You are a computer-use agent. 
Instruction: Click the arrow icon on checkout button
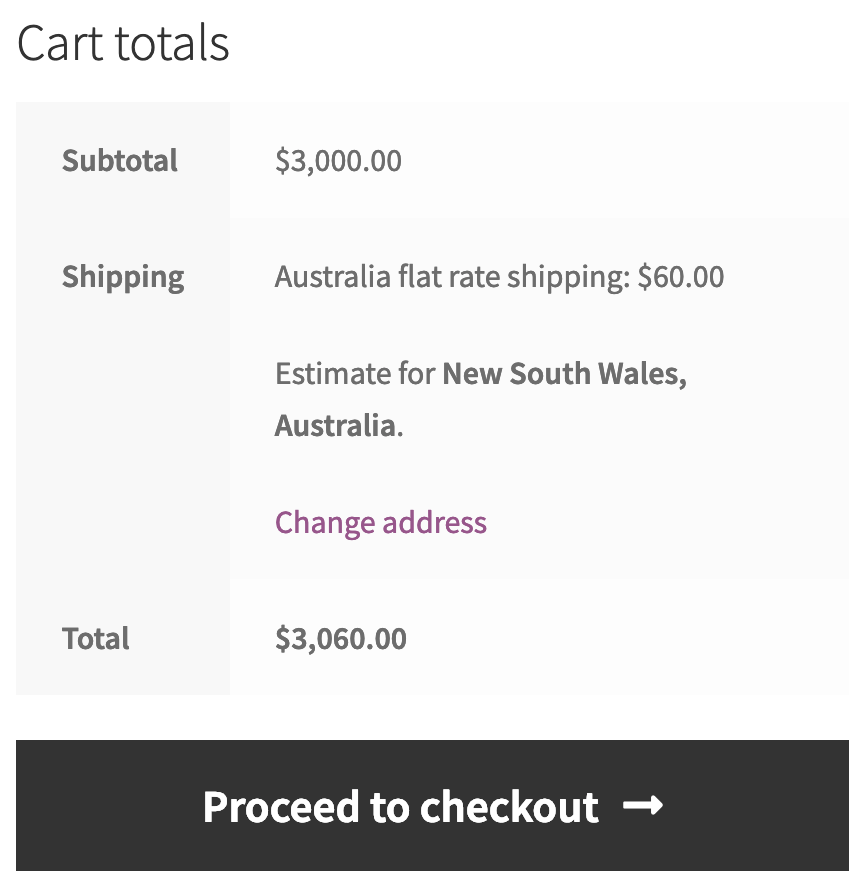642,806
